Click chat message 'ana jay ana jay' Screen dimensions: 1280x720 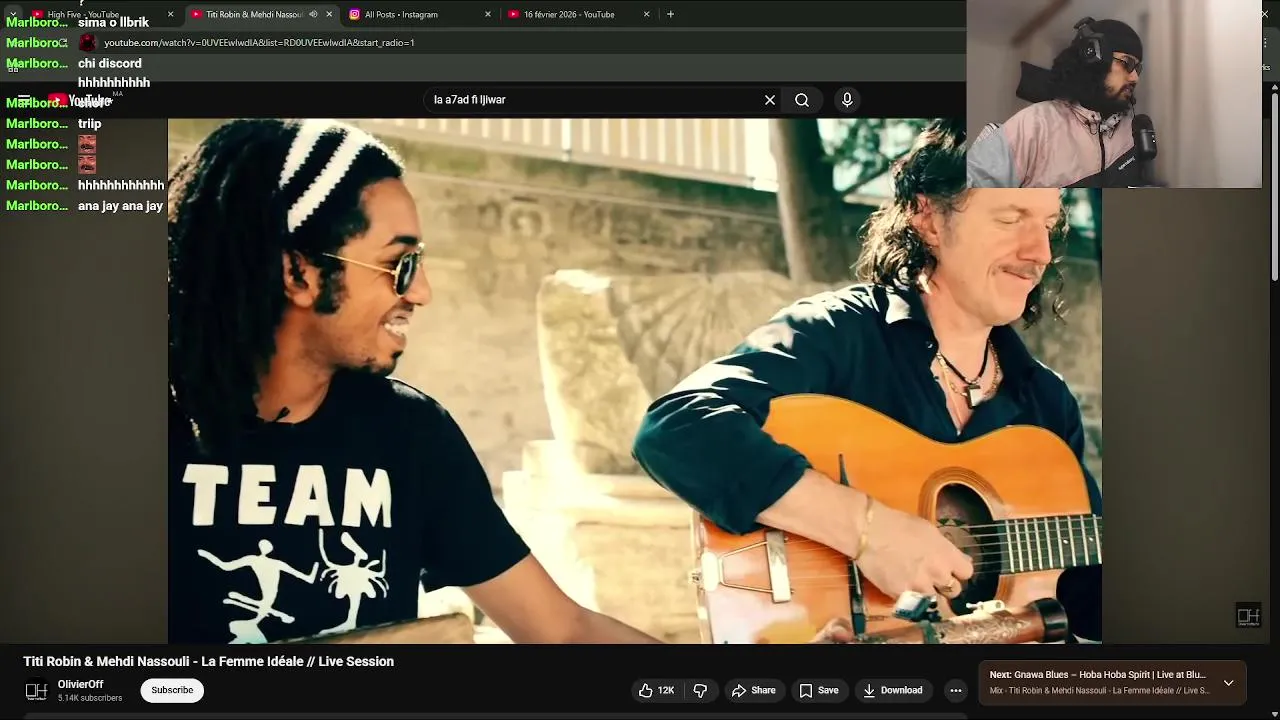point(120,206)
